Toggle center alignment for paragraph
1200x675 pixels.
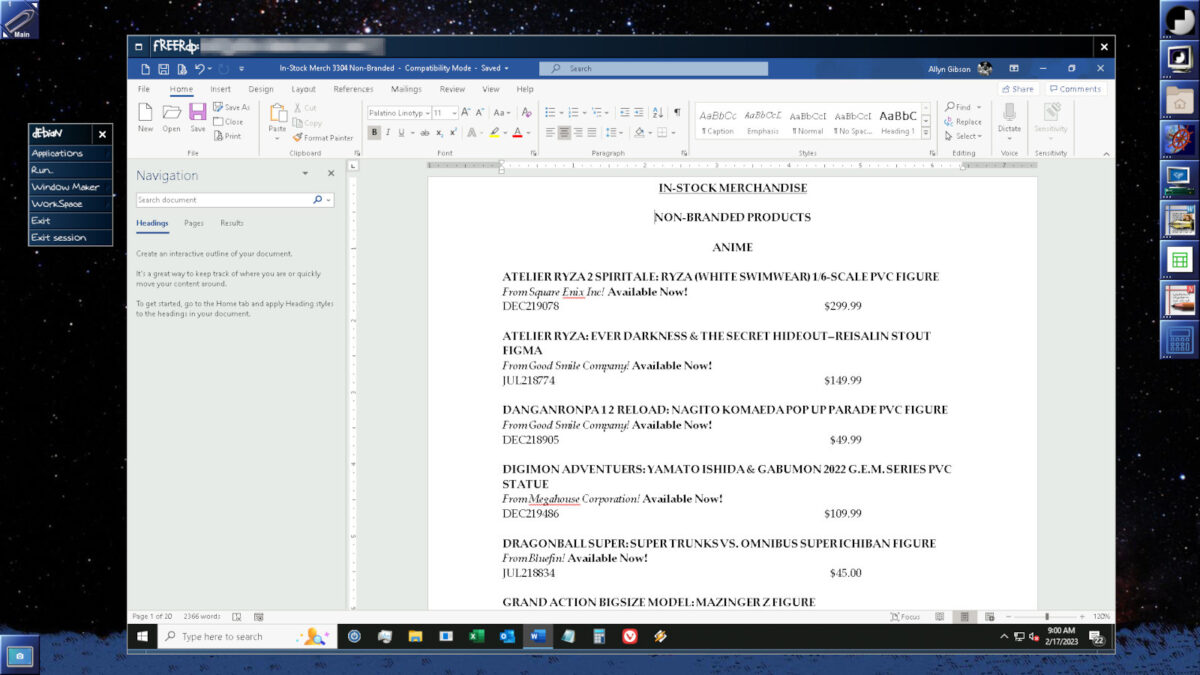click(x=564, y=132)
